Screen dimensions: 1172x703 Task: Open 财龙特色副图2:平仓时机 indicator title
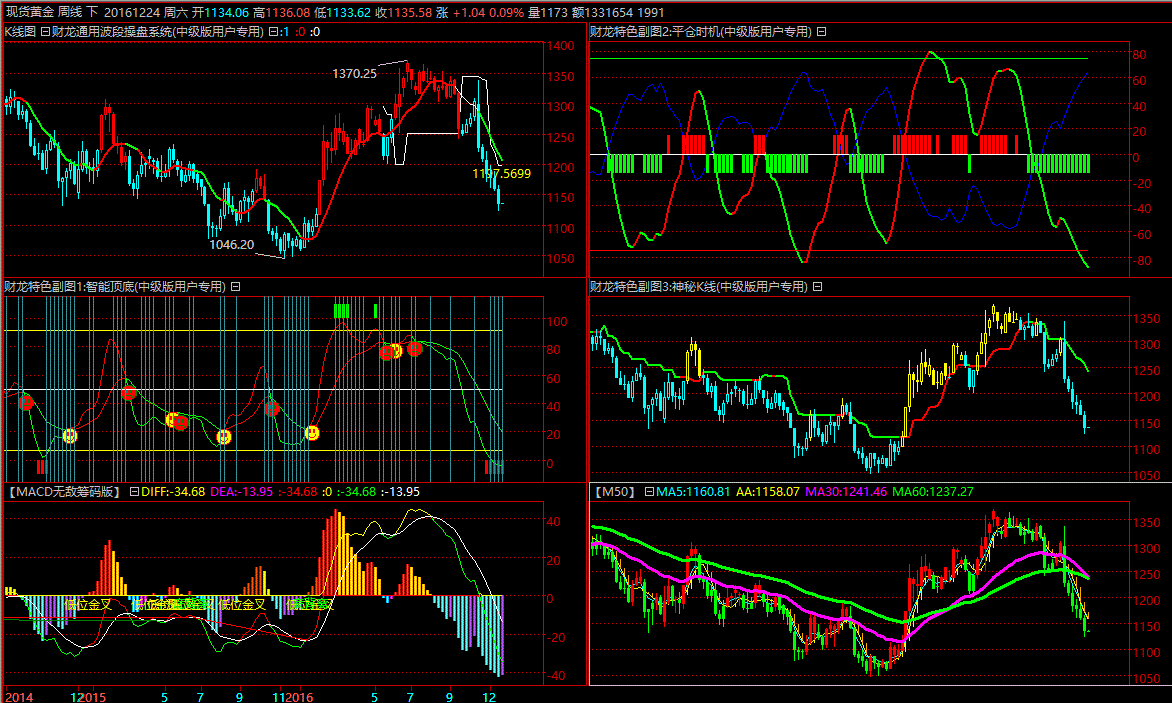click(701, 32)
